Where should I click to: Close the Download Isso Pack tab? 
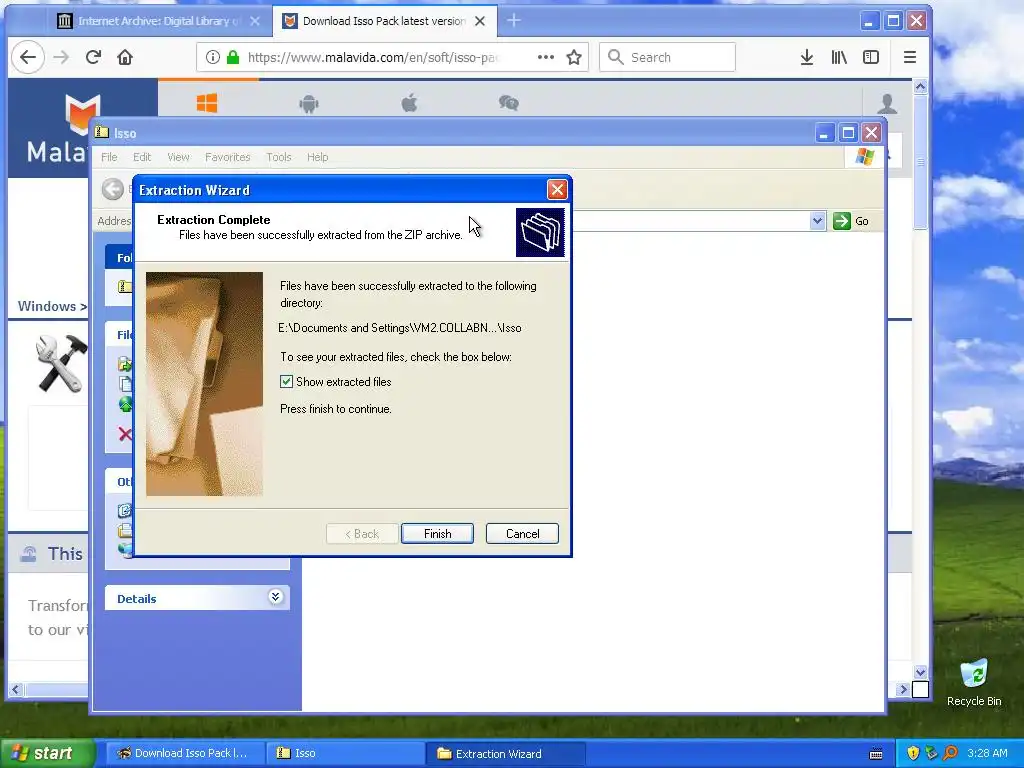(x=480, y=21)
